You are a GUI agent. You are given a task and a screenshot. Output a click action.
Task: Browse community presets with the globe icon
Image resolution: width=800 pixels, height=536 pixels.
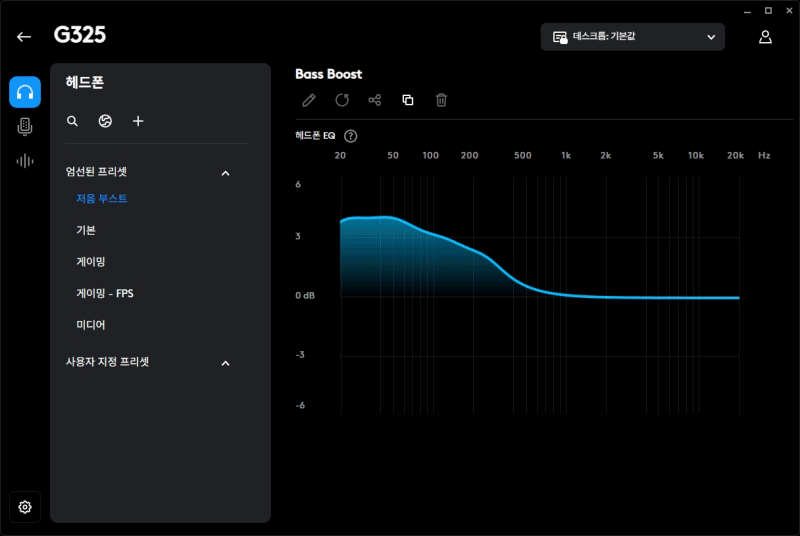click(105, 121)
